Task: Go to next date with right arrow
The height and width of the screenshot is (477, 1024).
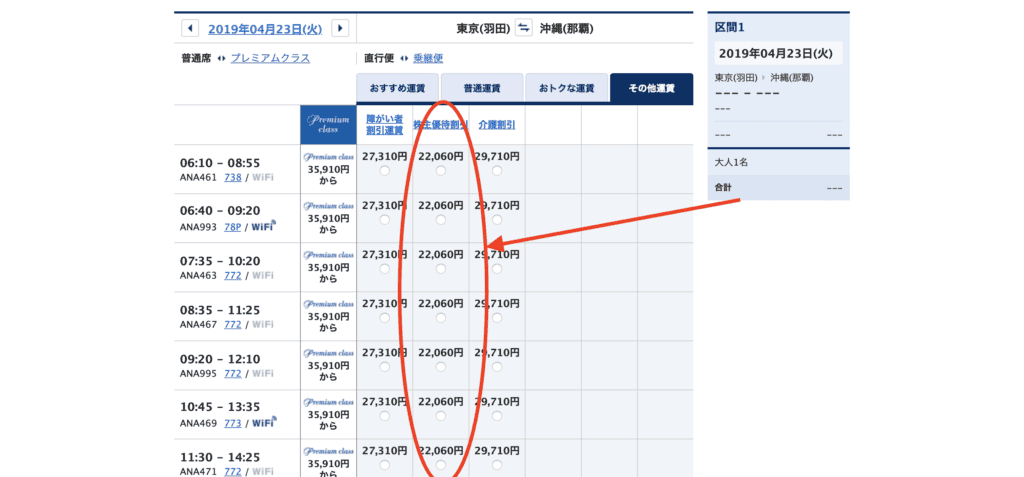Action: coord(340,28)
